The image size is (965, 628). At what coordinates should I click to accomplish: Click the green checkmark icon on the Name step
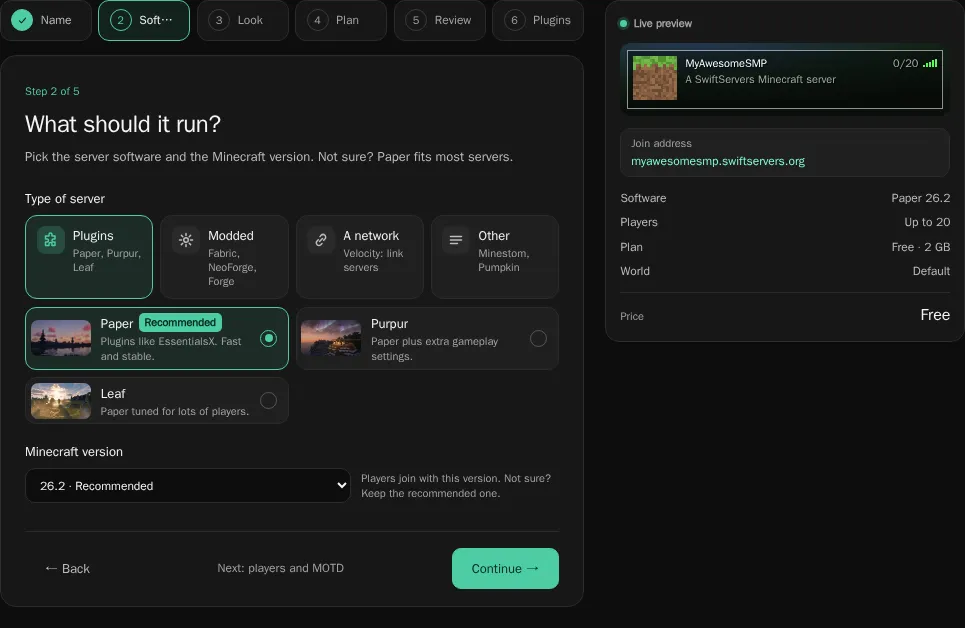coord(22,20)
